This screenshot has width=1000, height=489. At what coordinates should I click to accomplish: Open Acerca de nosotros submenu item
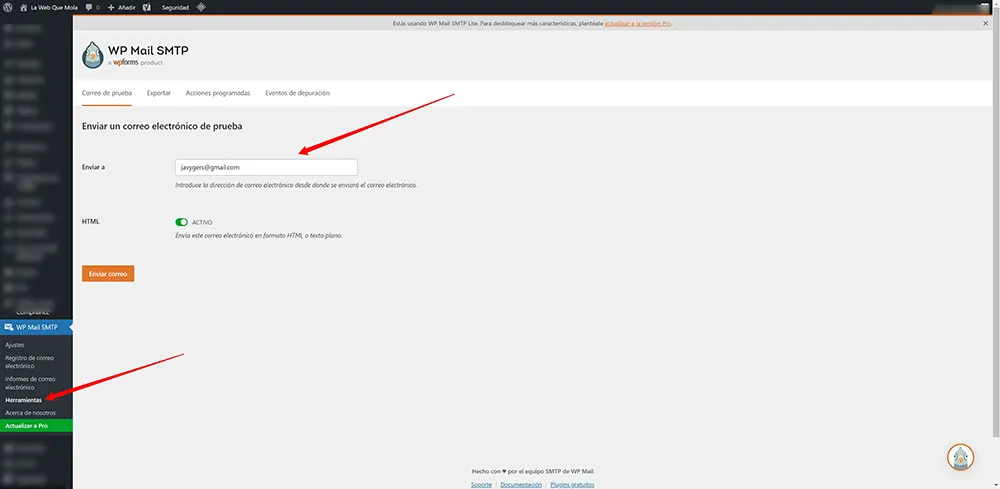pos(30,413)
